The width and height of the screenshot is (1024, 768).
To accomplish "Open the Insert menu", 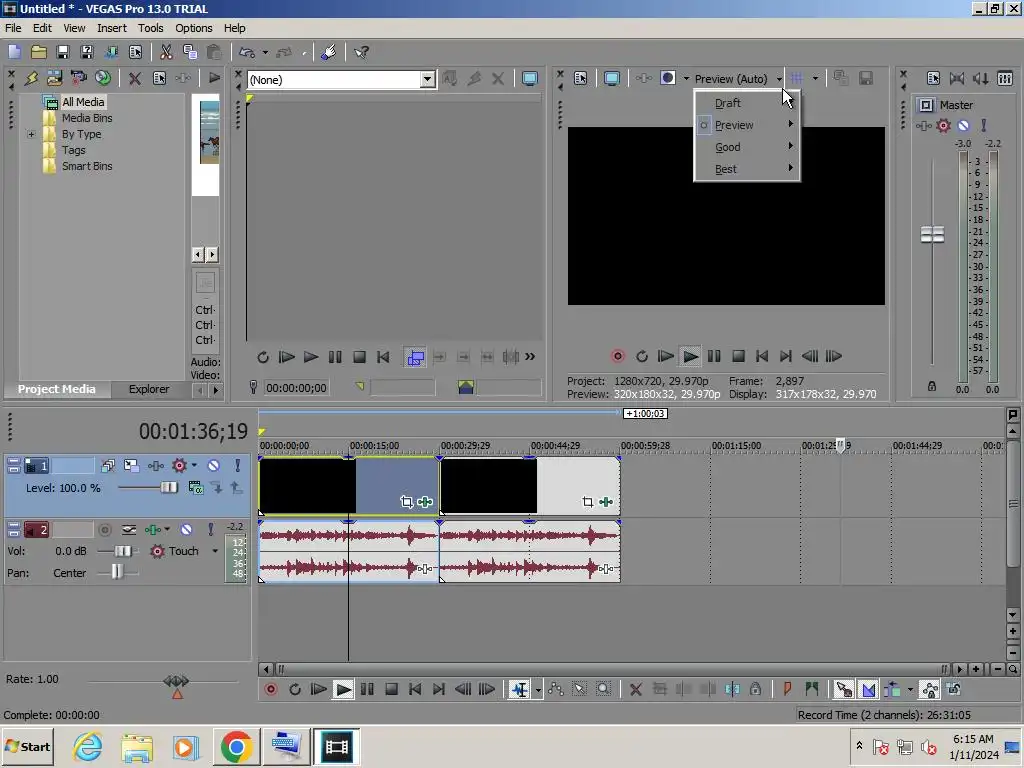I will click(x=112, y=28).
